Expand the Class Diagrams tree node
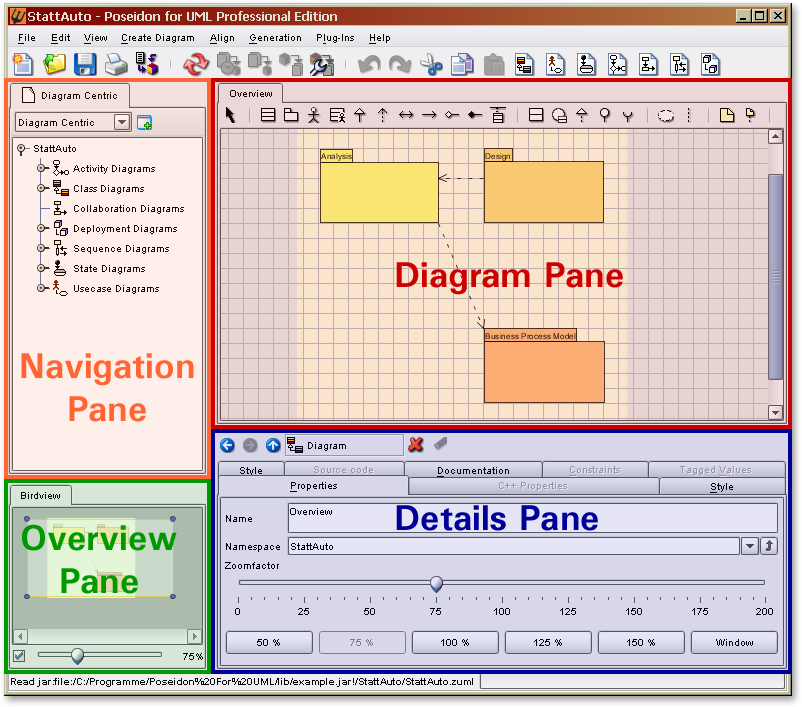 coord(42,188)
